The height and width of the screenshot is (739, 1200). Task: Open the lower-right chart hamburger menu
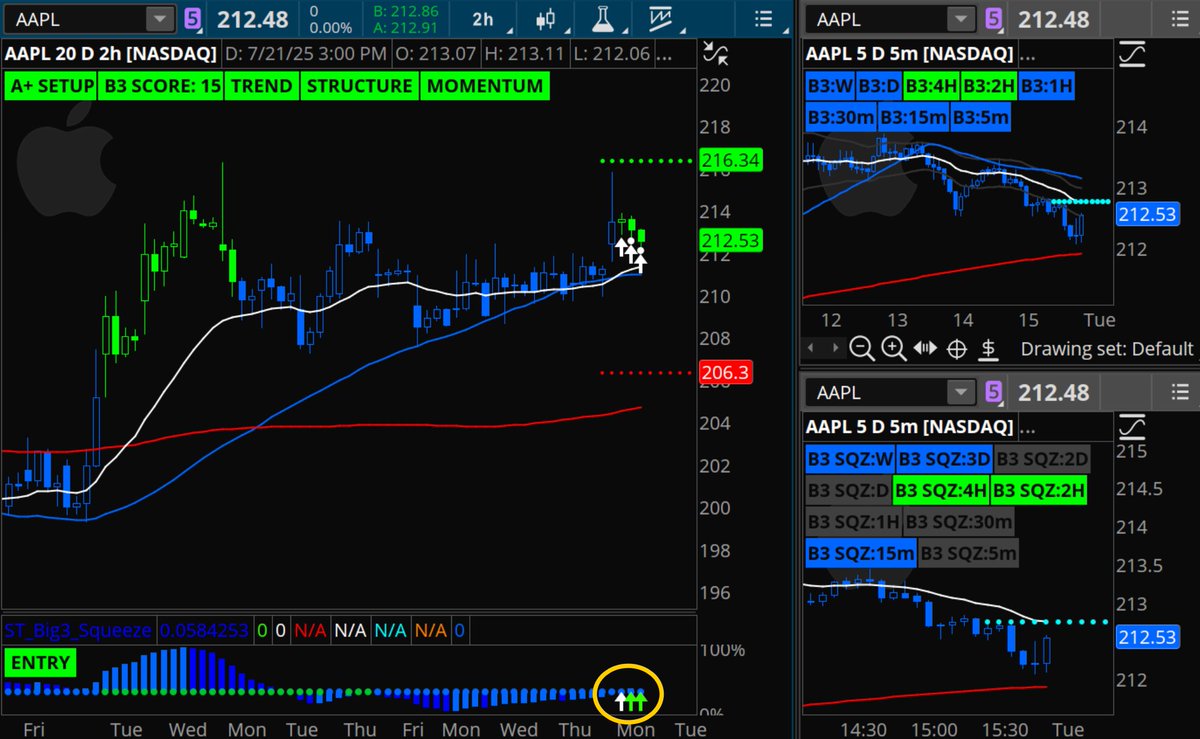click(x=1181, y=392)
